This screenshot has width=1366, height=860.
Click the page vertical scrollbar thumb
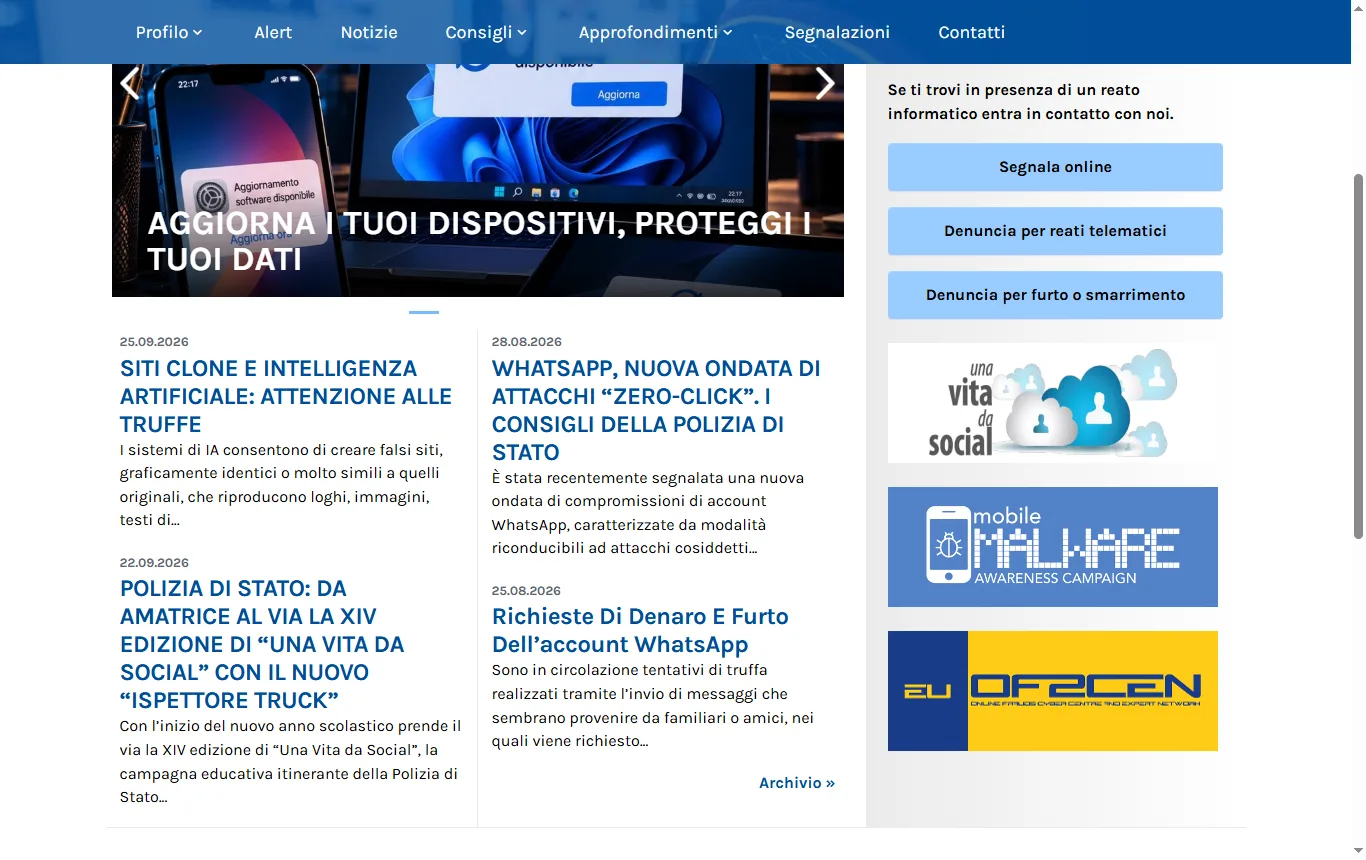pyautogui.click(x=1358, y=356)
